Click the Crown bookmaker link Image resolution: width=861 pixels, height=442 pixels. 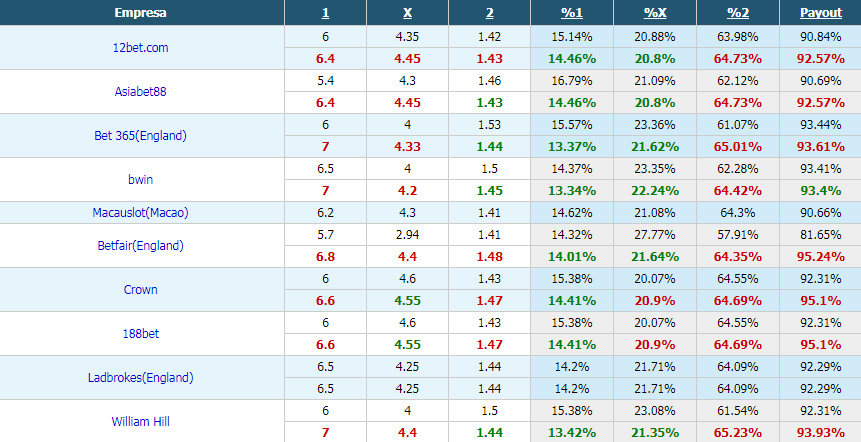coord(141,289)
